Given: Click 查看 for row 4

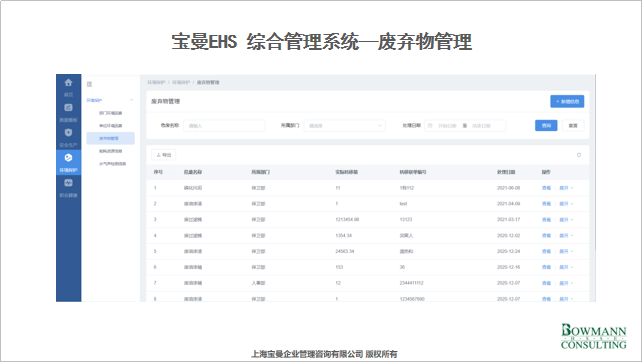Looking at the screenshot, I should tap(546, 236).
